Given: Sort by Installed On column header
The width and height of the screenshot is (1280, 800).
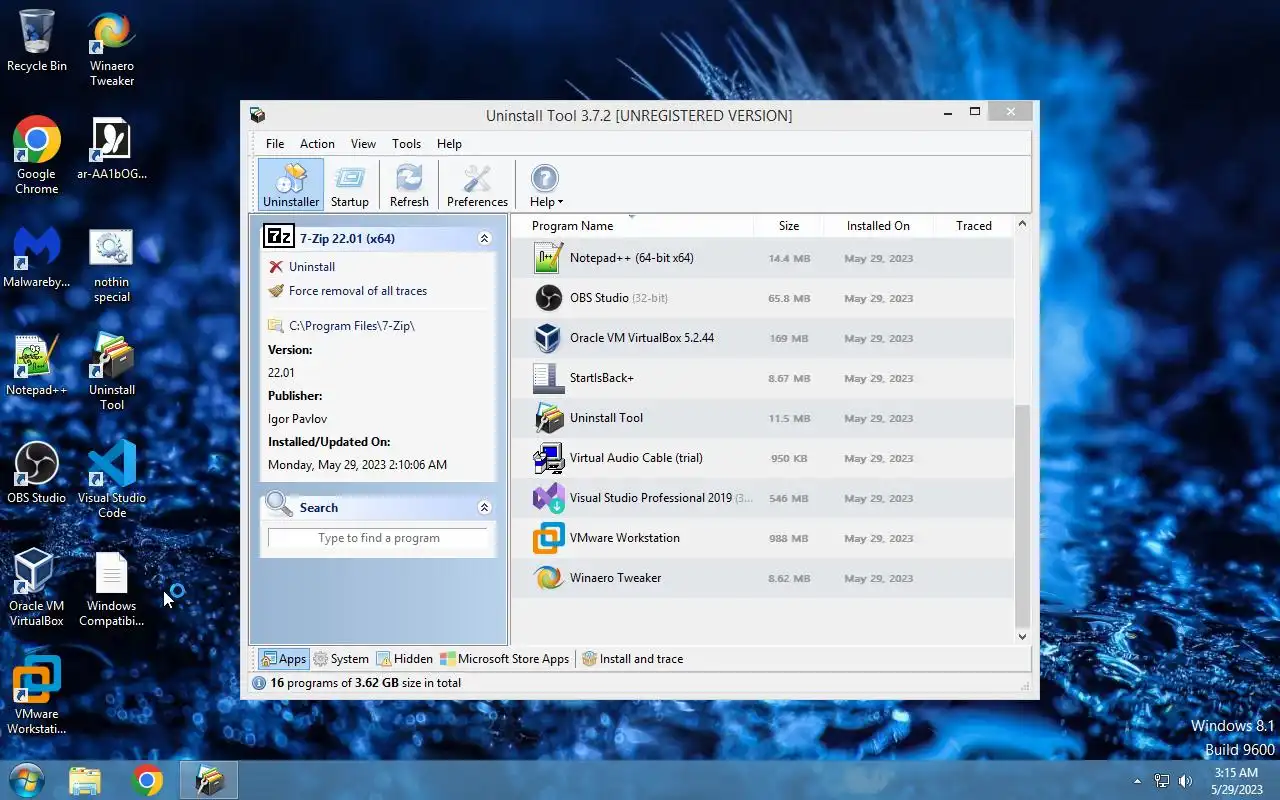Looking at the screenshot, I should tap(878, 226).
